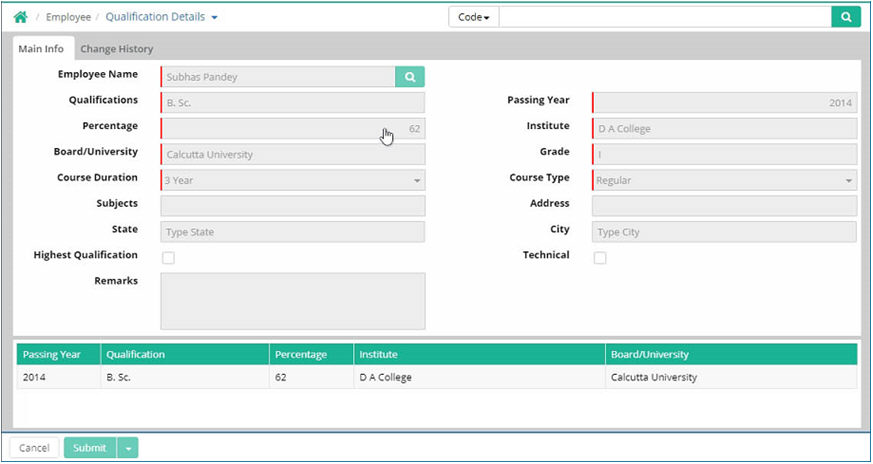Select the Main Info tab
The height and width of the screenshot is (464, 873).
[41, 49]
